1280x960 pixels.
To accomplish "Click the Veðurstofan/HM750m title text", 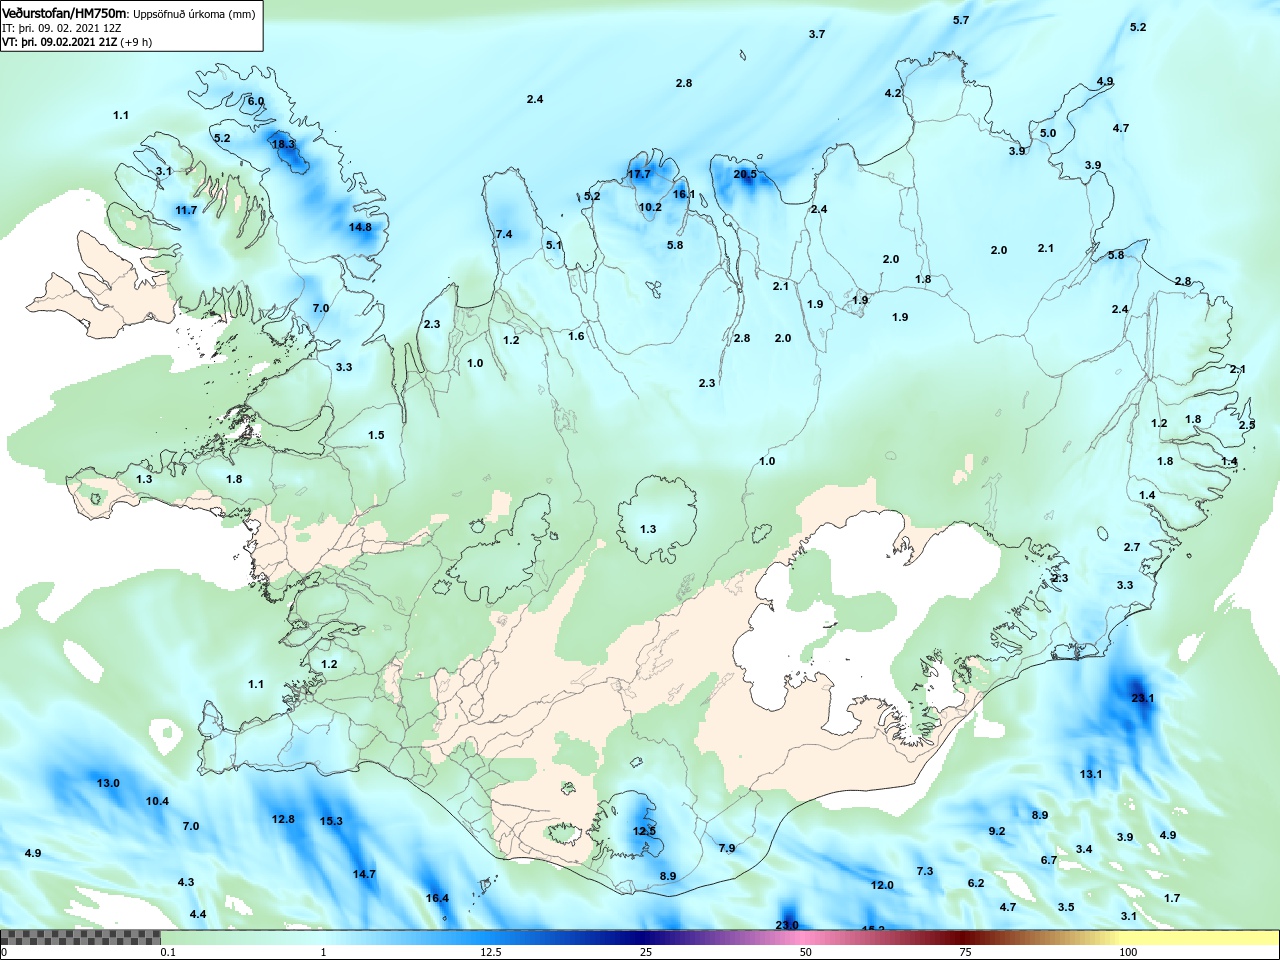I will [x=65, y=14].
